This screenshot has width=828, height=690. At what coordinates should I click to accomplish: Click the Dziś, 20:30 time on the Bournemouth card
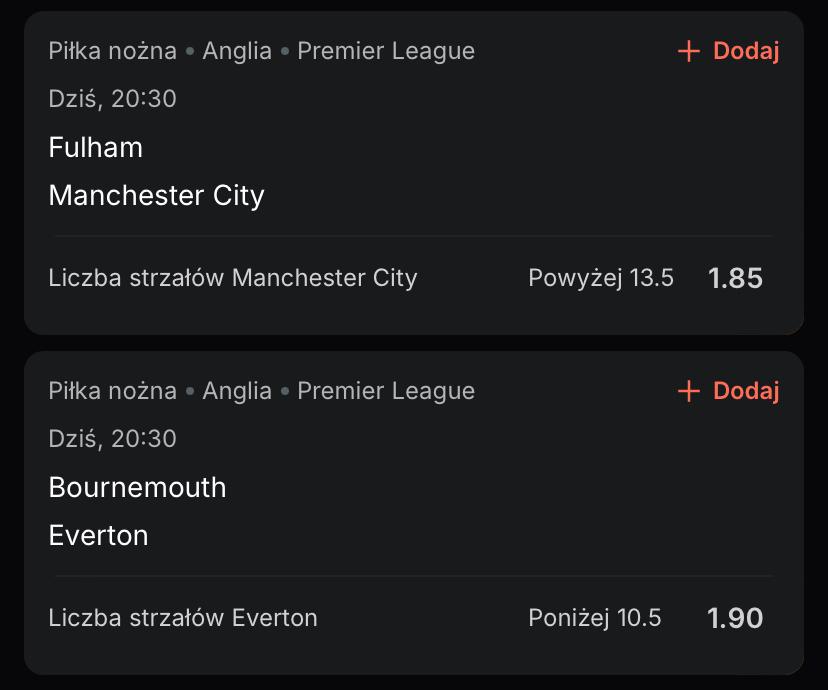pyautogui.click(x=112, y=439)
